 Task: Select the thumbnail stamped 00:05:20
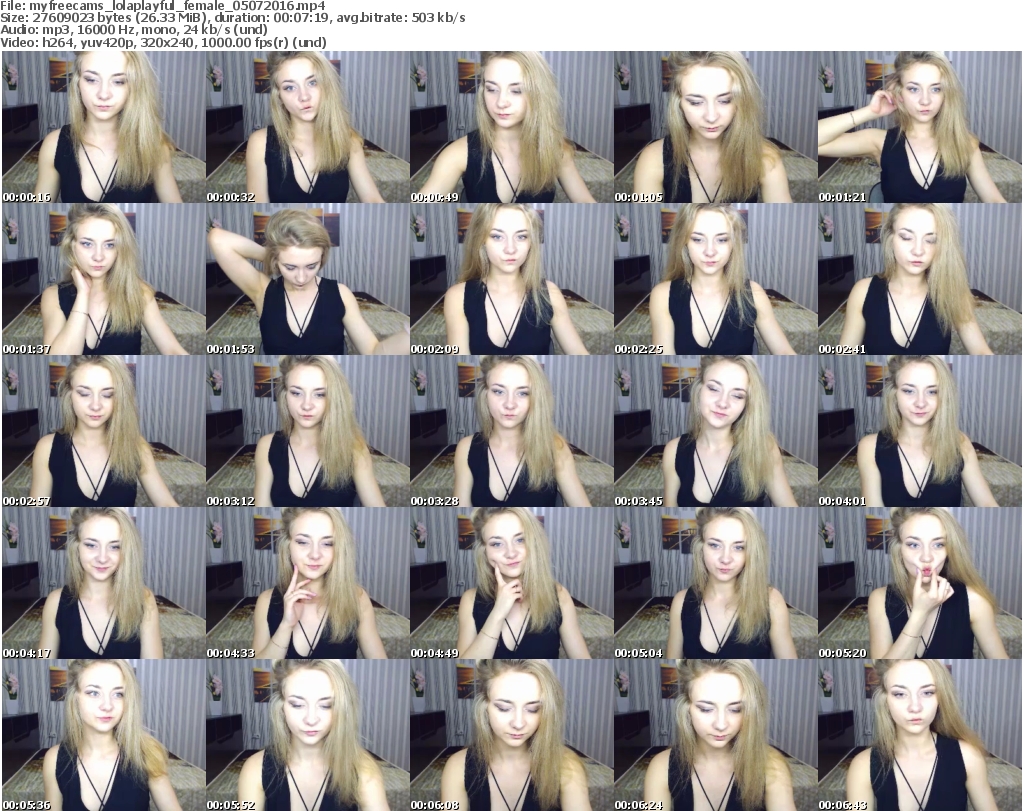click(x=920, y=583)
